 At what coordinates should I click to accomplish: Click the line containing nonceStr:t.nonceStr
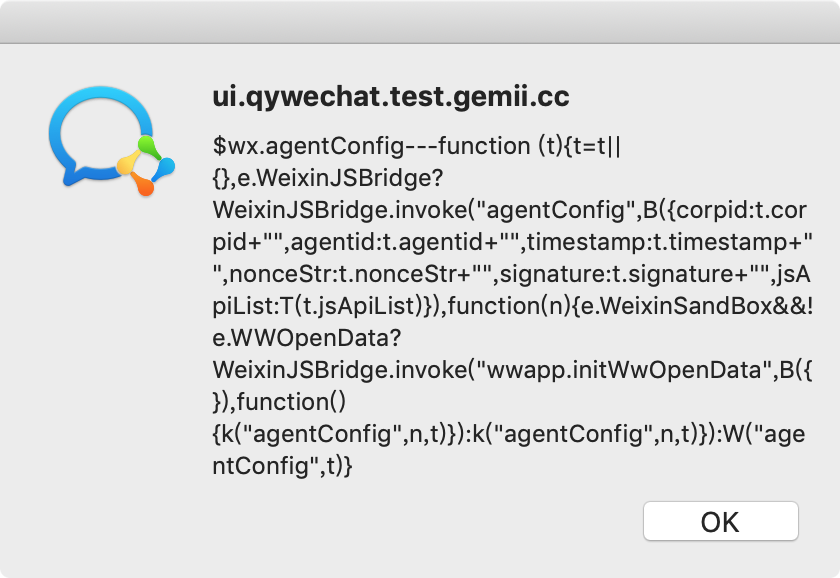coord(511,274)
